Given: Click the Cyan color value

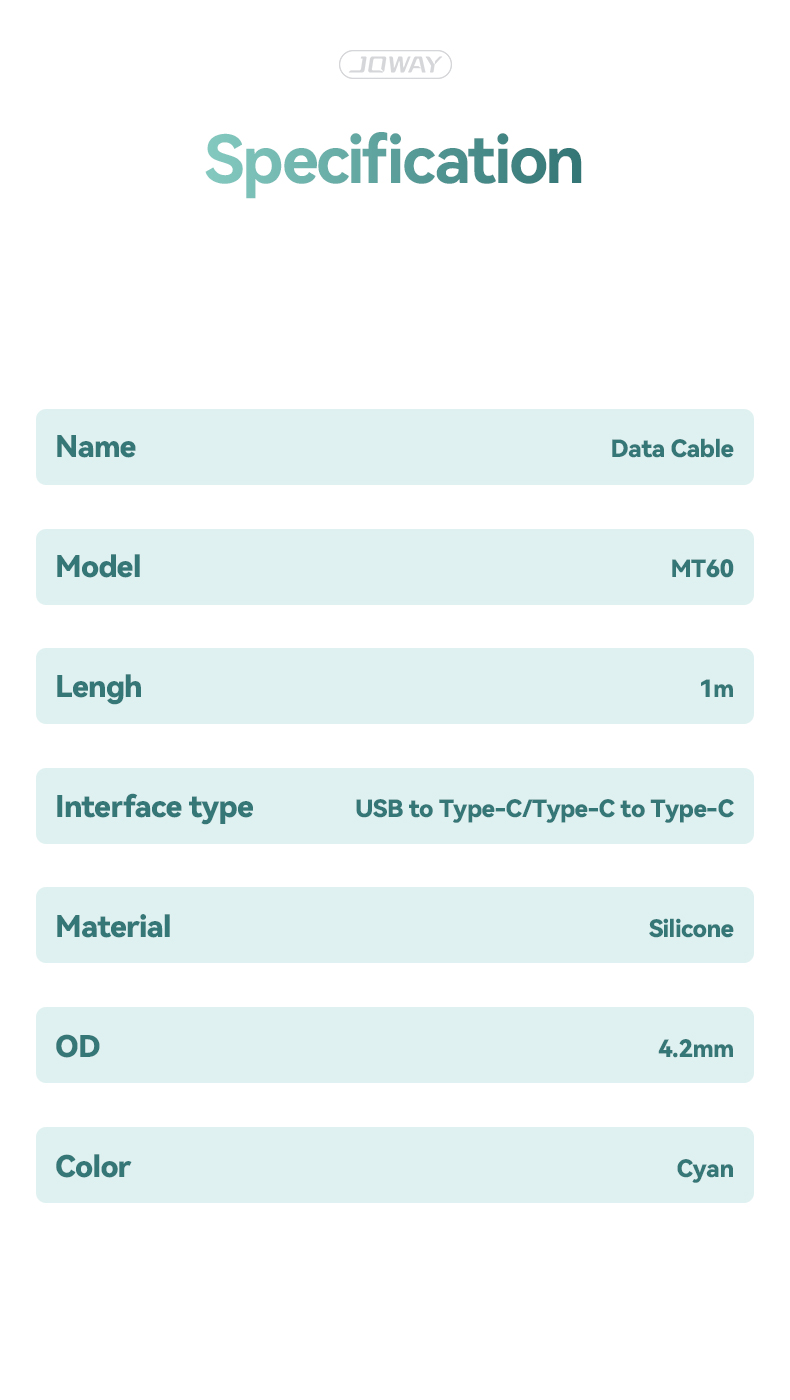Looking at the screenshot, I should click(x=705, y=1170).
